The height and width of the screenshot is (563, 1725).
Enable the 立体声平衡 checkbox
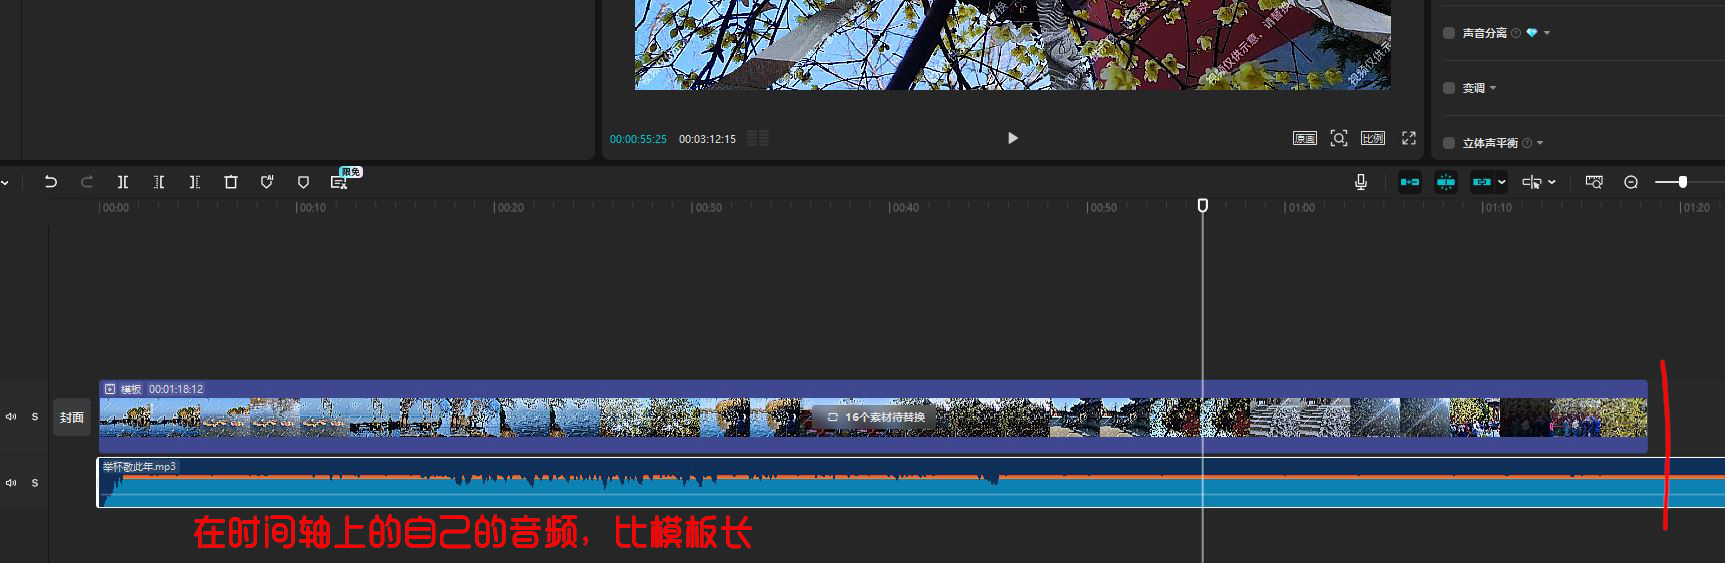(x=1449, y=143)
